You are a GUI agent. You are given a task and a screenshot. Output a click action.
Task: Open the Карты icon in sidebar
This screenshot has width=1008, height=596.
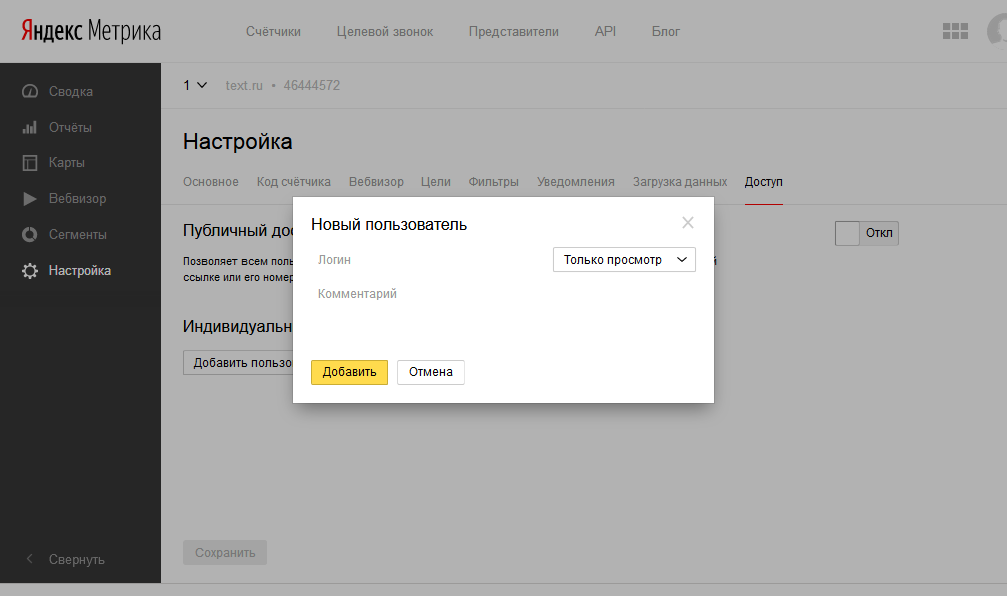coord(30,163)
